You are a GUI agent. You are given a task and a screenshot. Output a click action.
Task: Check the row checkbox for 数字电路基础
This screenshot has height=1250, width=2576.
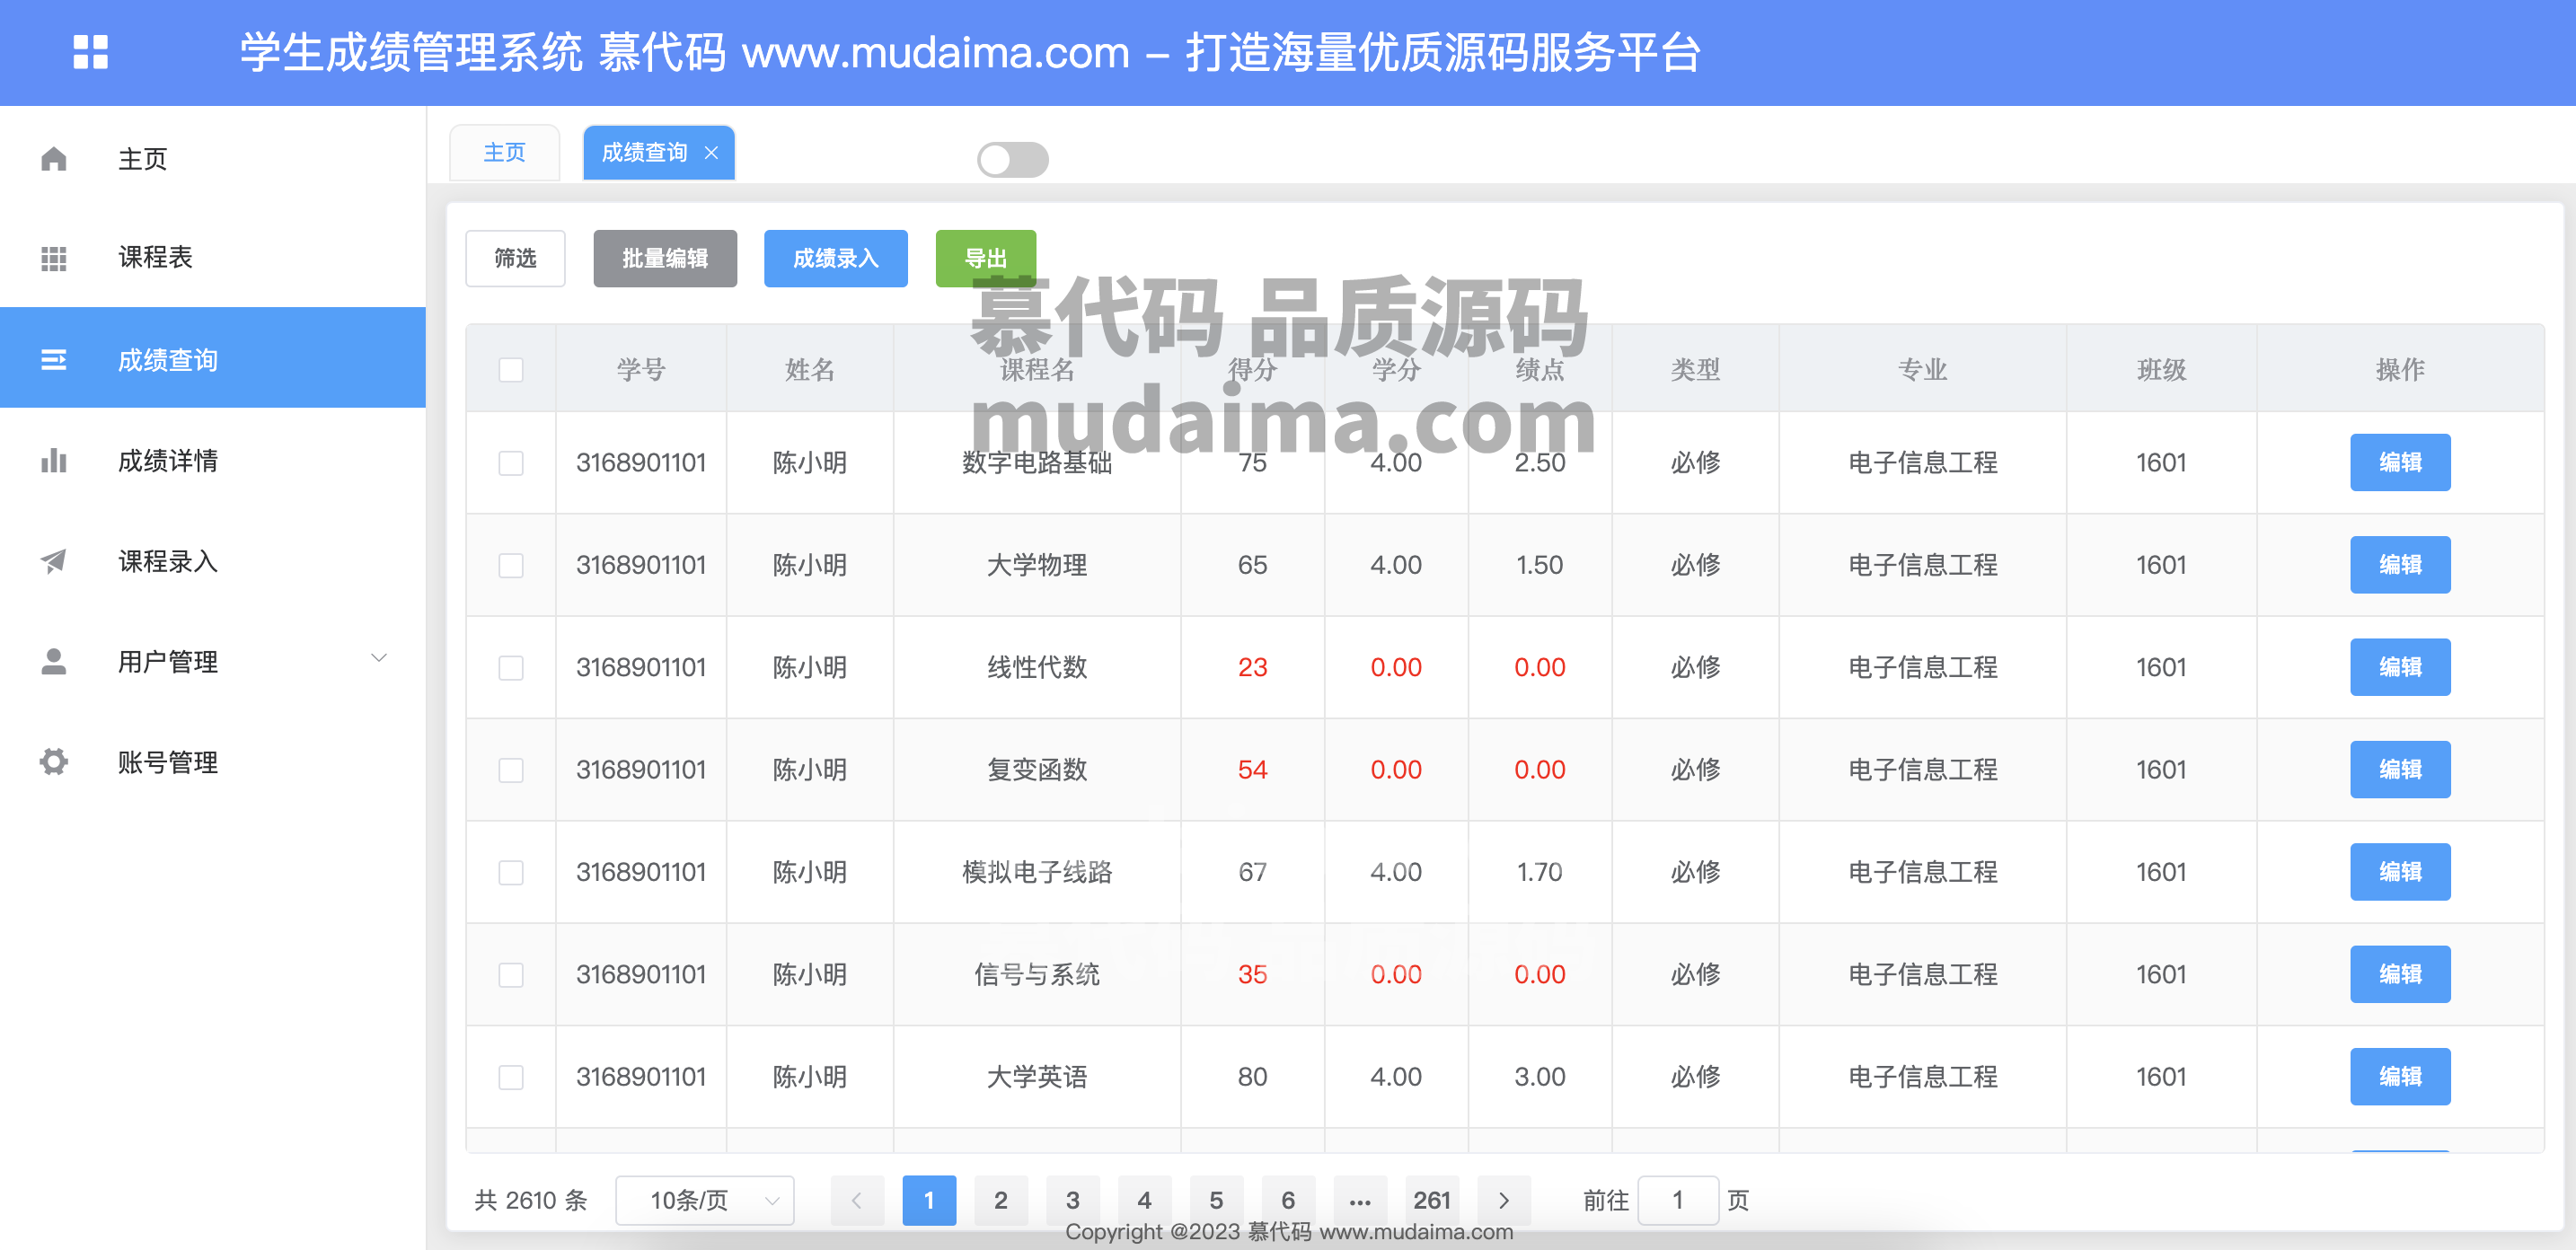pos(511,463)
